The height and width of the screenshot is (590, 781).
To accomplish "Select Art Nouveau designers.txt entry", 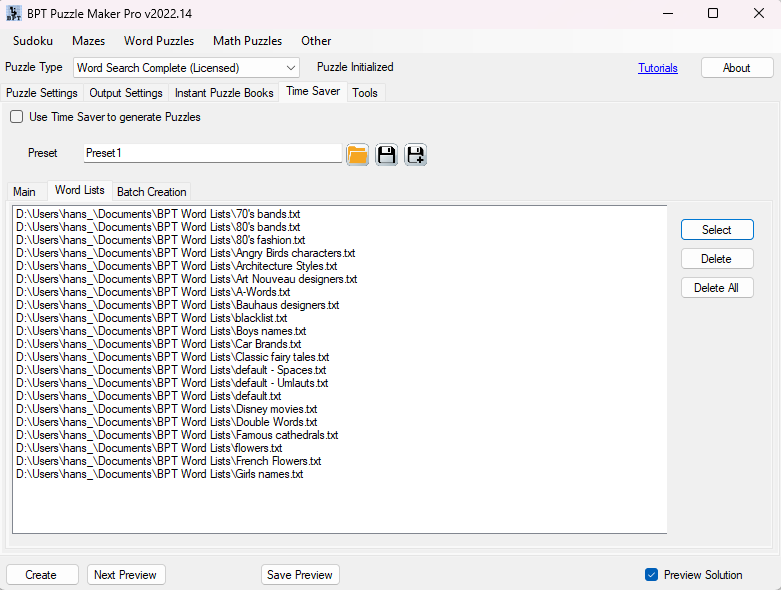I will pos(186,279).
